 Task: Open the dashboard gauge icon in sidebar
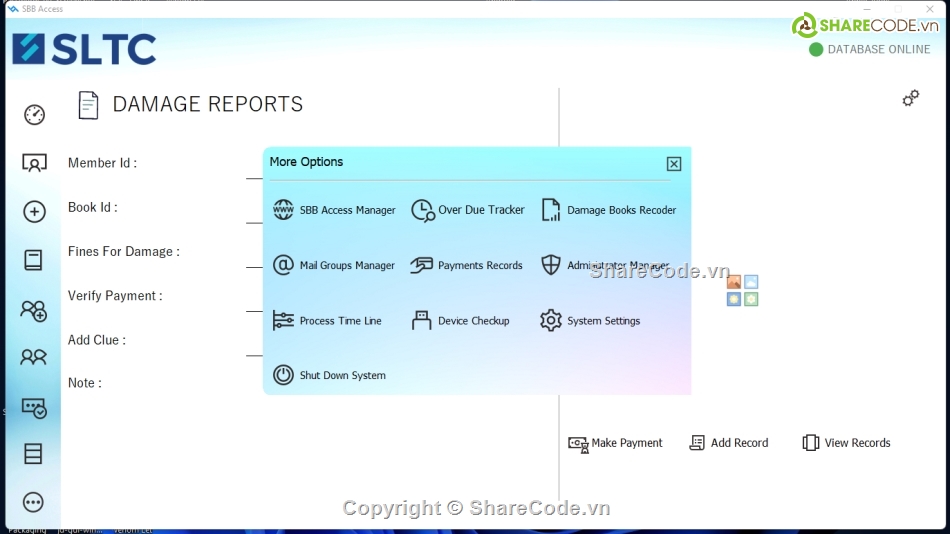(x=34, y=115)
